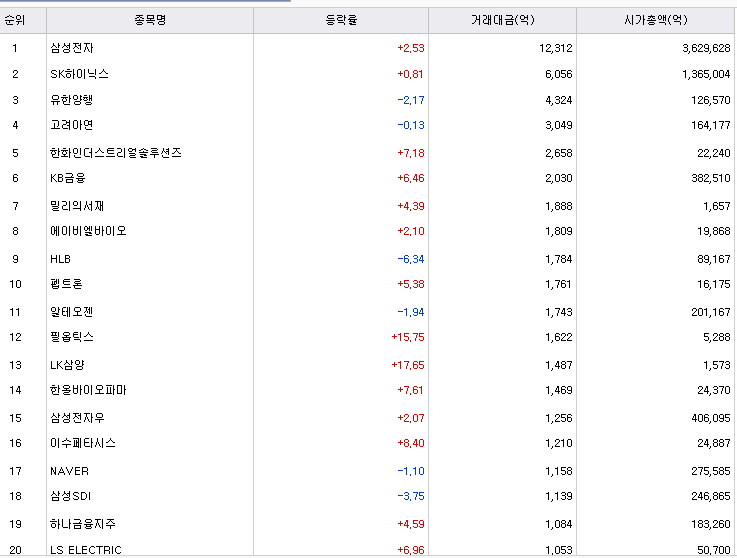This screenshot has width=737, height=558.
Task: Click the -0.13 change rate value
Action: pyautogui.click(x=411, y=125)
